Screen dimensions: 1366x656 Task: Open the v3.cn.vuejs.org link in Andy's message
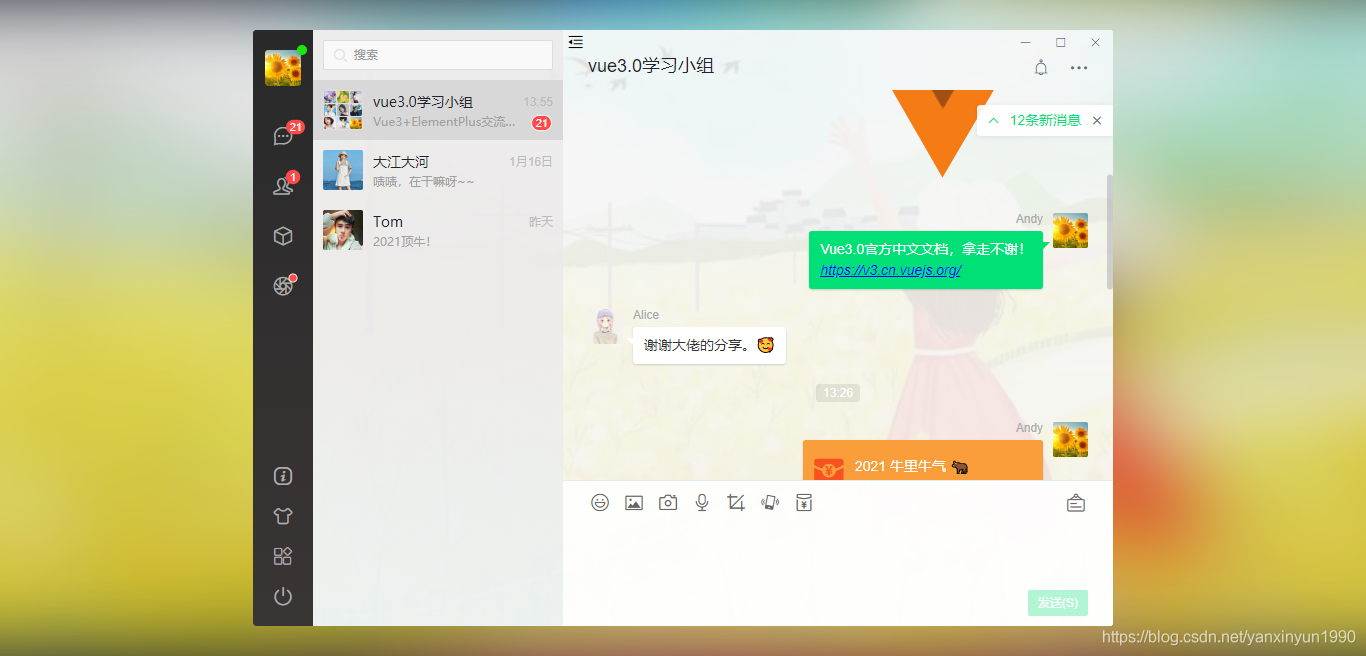pyautogui.click(x=890, y=270)
